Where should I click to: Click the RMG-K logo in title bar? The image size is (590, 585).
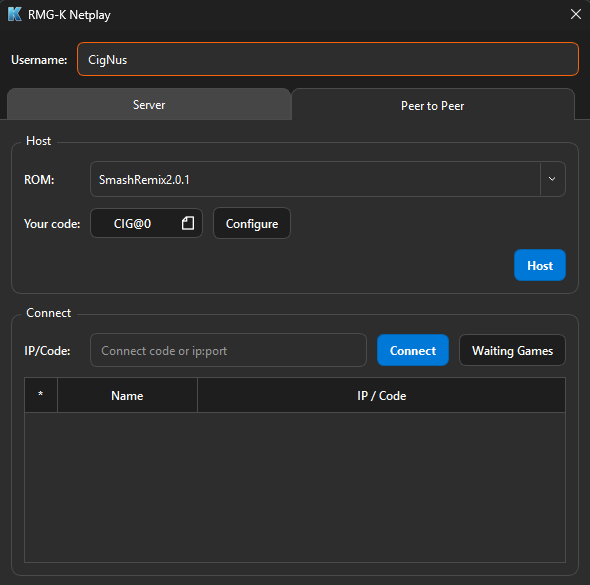15,14
